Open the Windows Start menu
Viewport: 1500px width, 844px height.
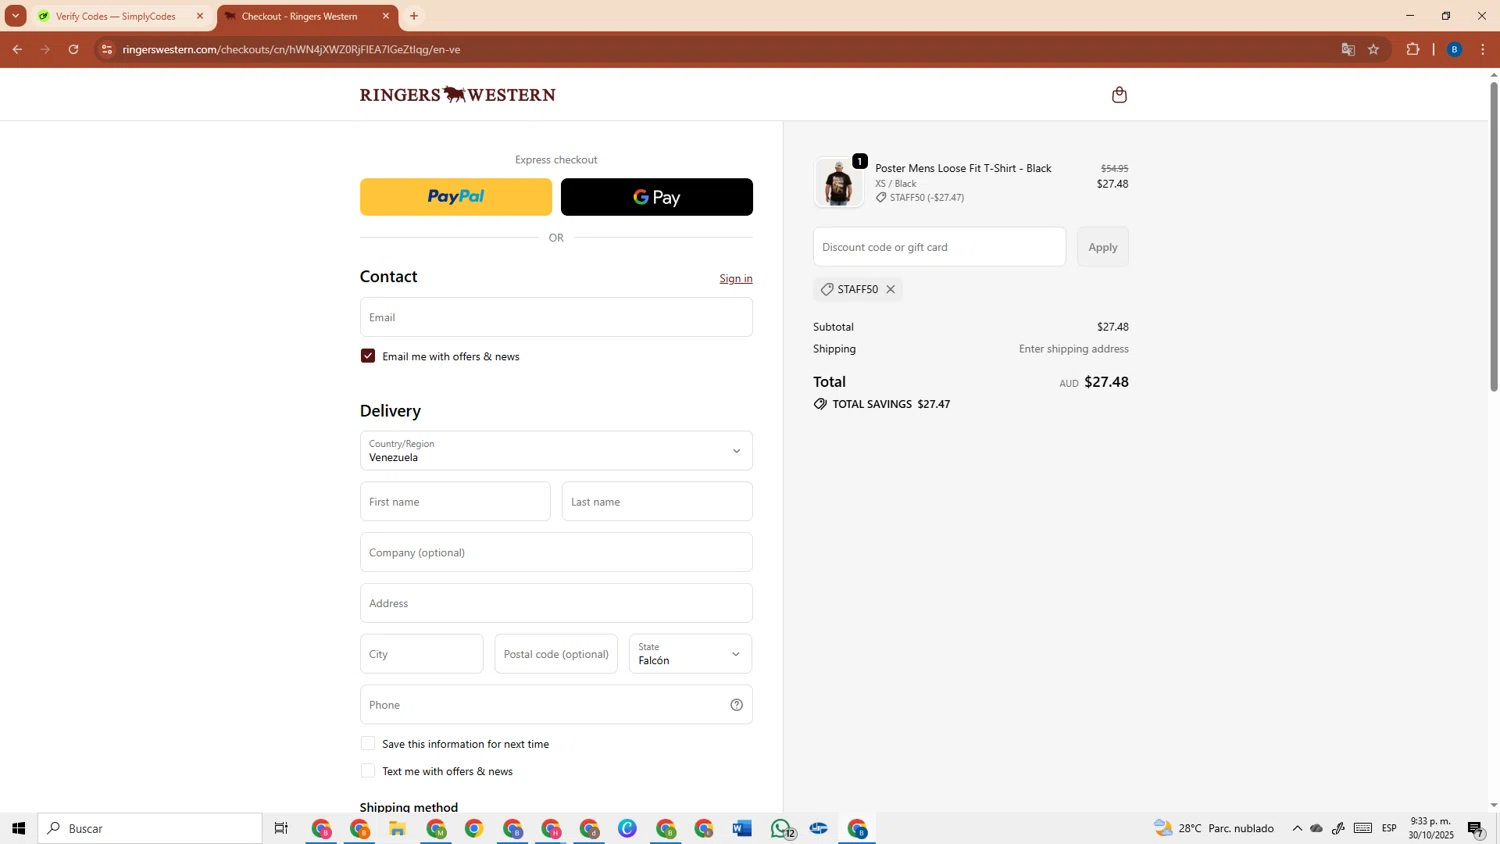pyautogui.click(x=18, y=828)
